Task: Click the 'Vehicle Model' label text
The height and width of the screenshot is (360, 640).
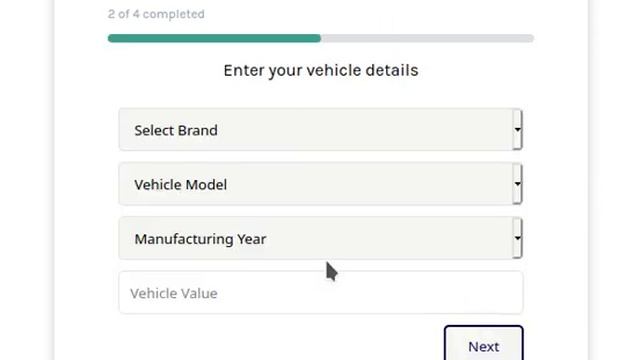Action: point(180,185)
